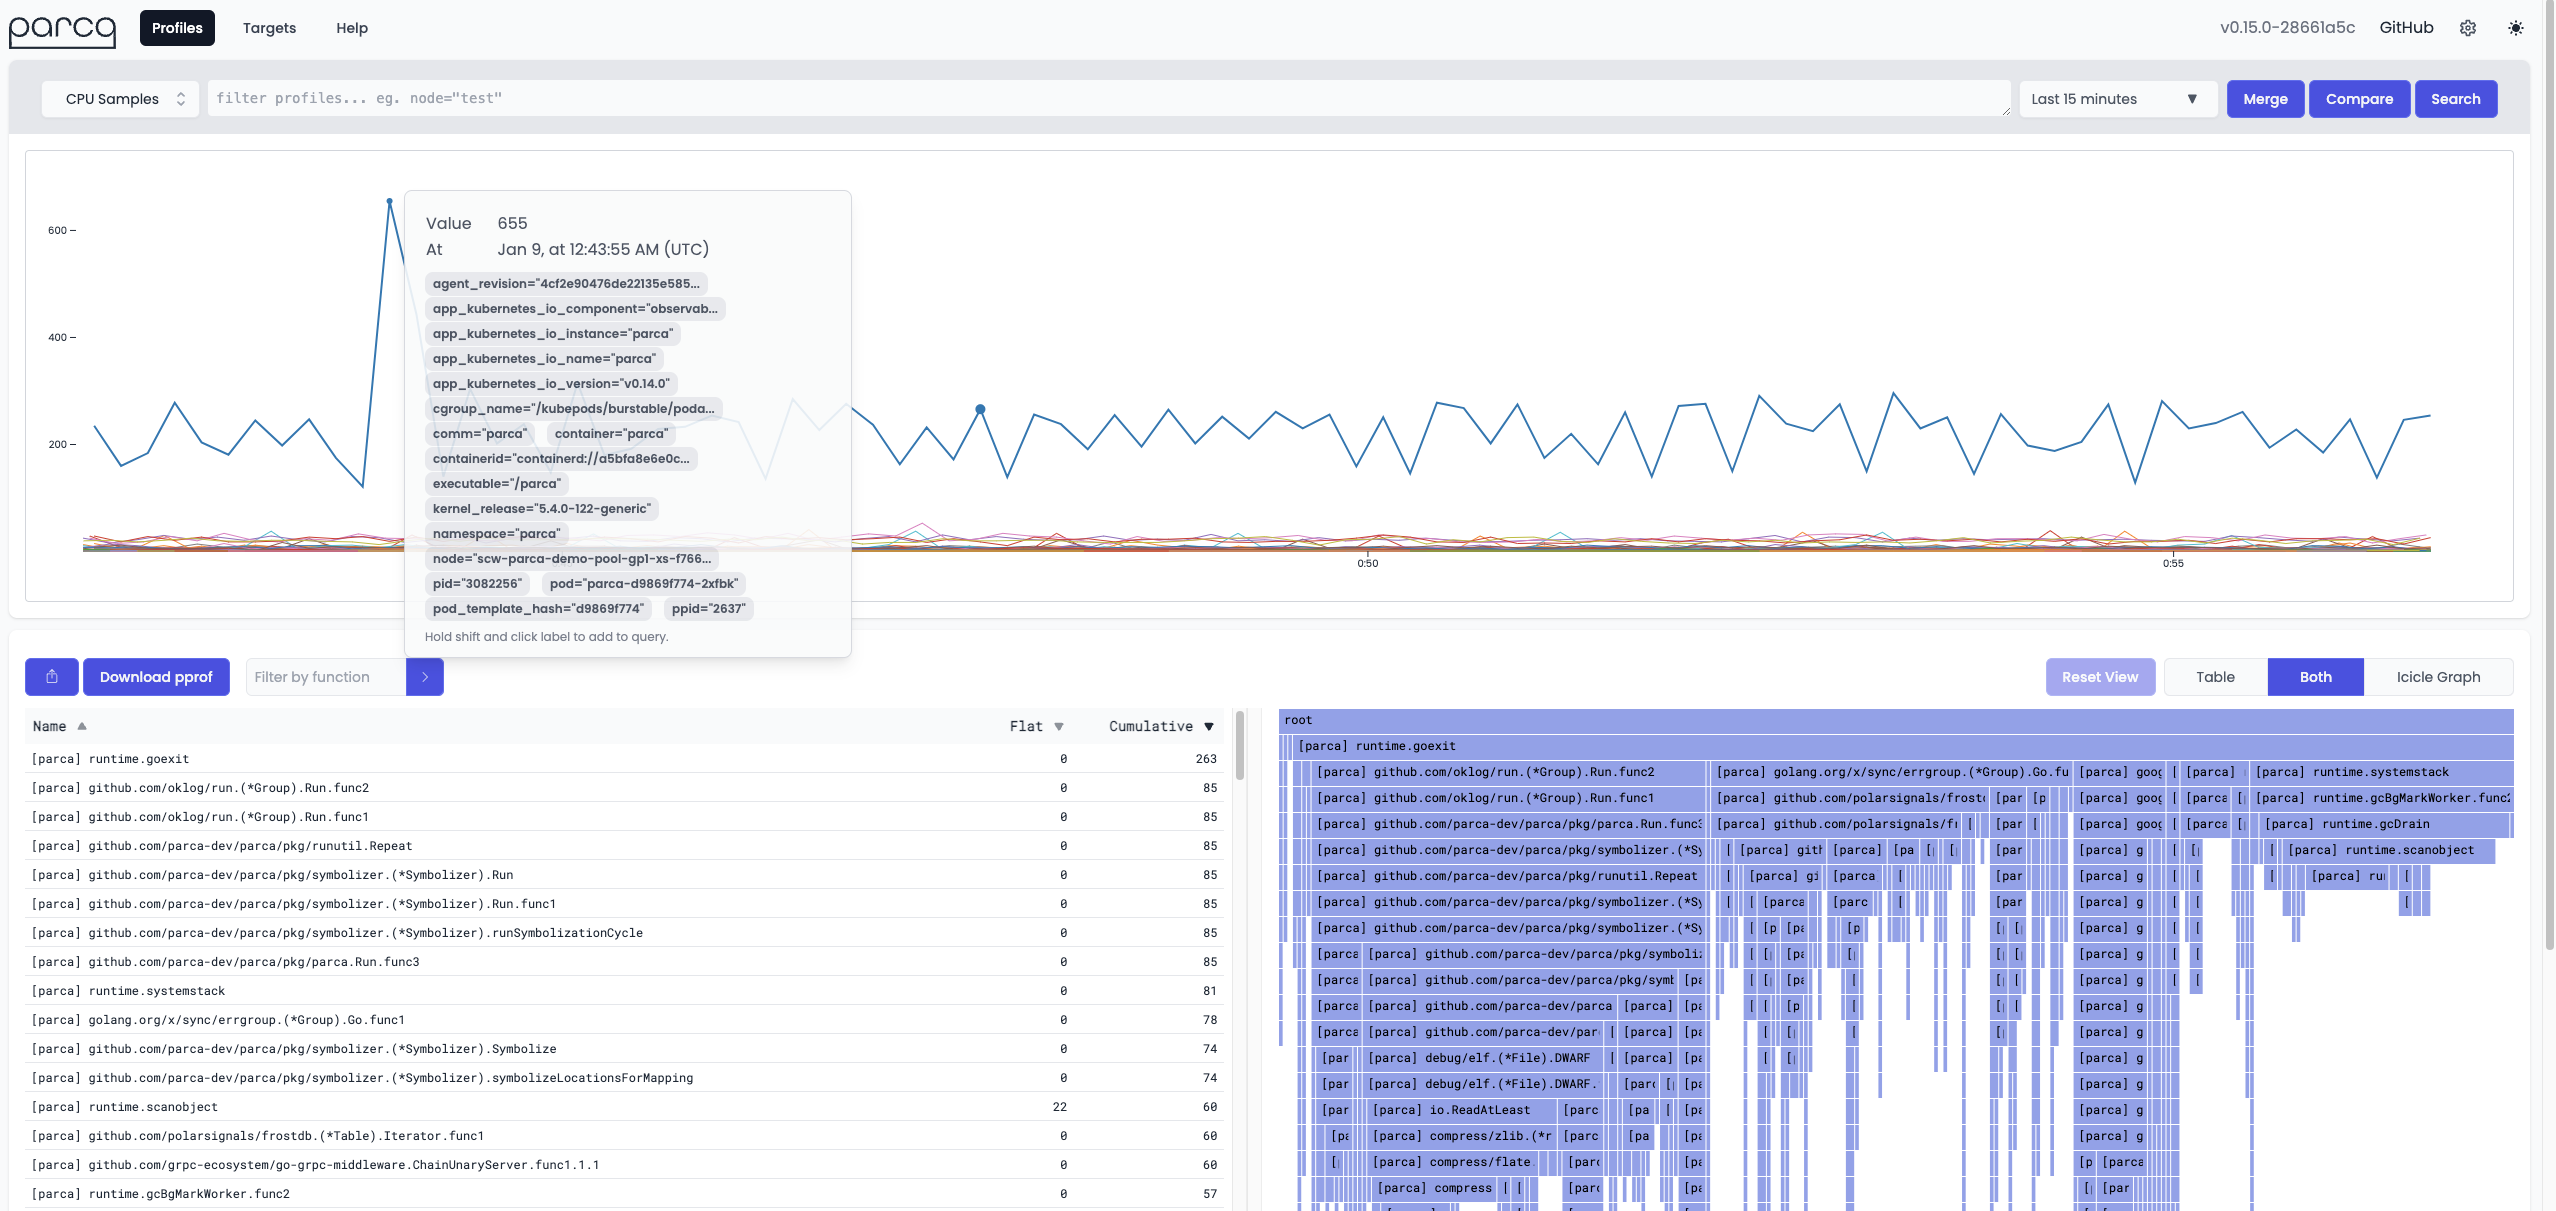Screen dimensions: 2556x1211
Task: Click label ppid="2637"
Action: (x=709, y=609)
